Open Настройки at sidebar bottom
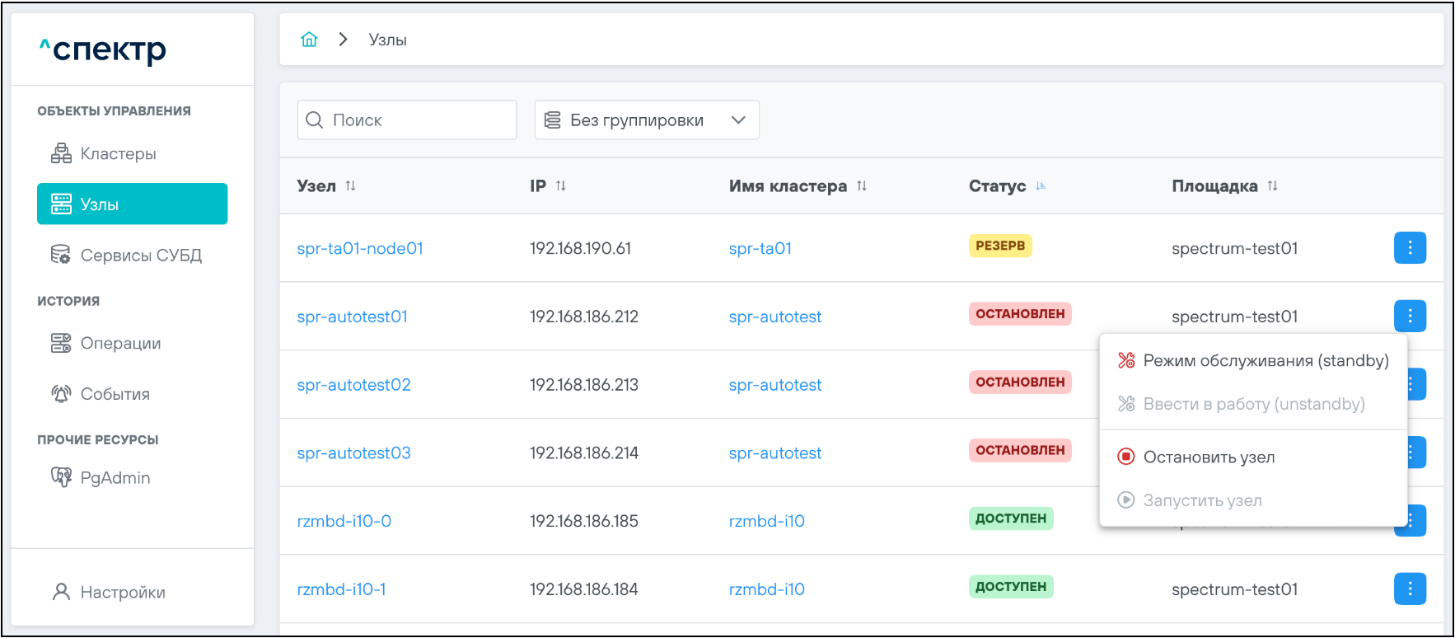1455x638 pixels. [x=122, y=592]
